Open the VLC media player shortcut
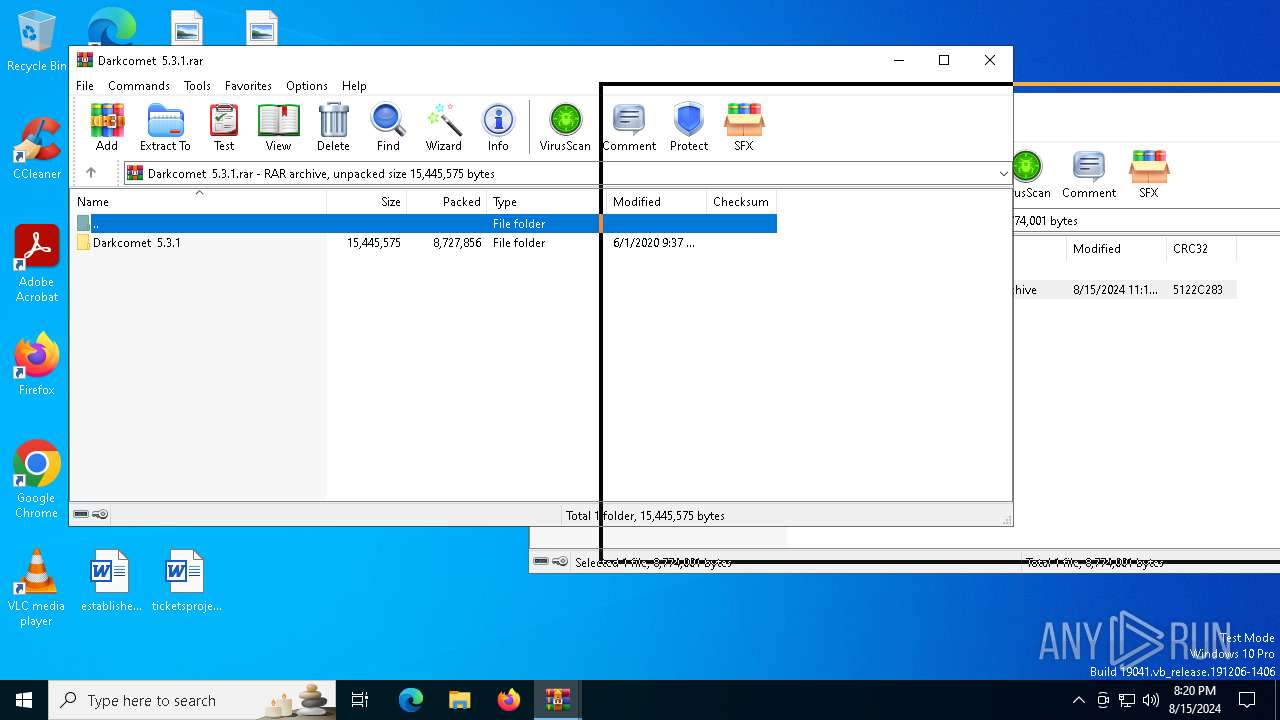Viewport: 1280px width, 720px height. point(36,588)
